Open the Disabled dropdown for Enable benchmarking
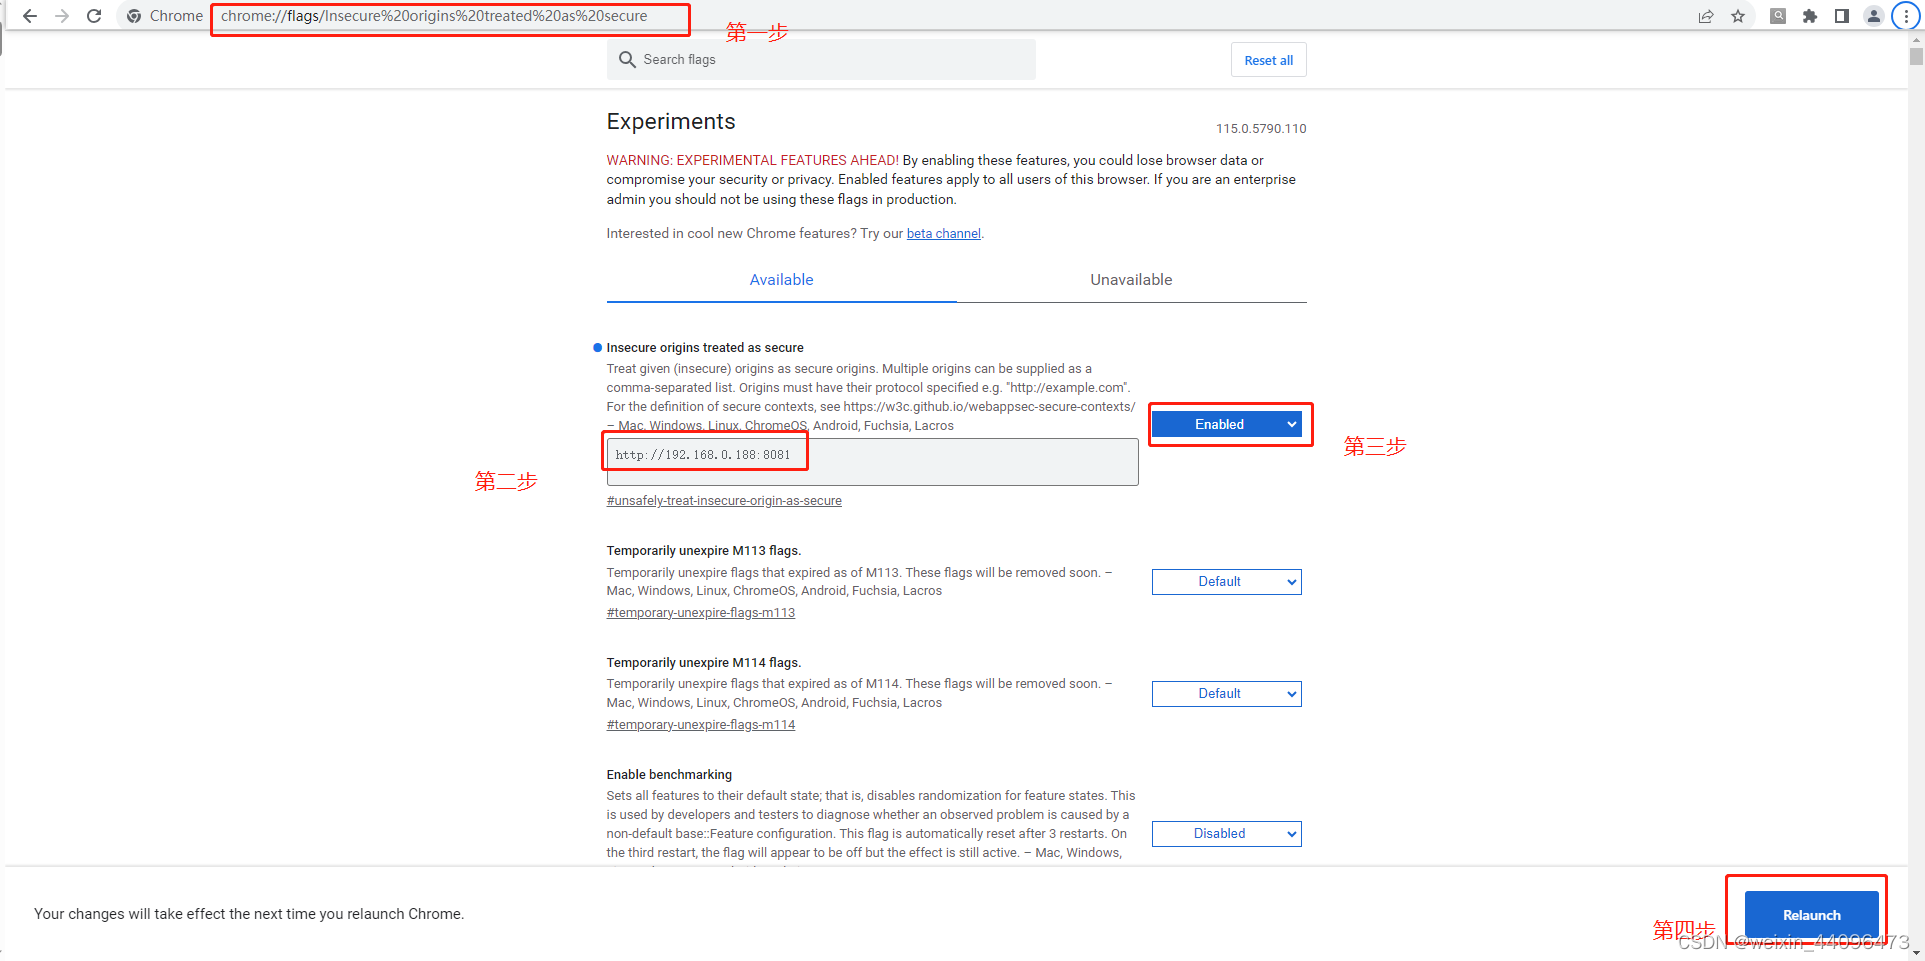The width and height of the screenshot is (1925, 961). click(x=1226, y=833)
